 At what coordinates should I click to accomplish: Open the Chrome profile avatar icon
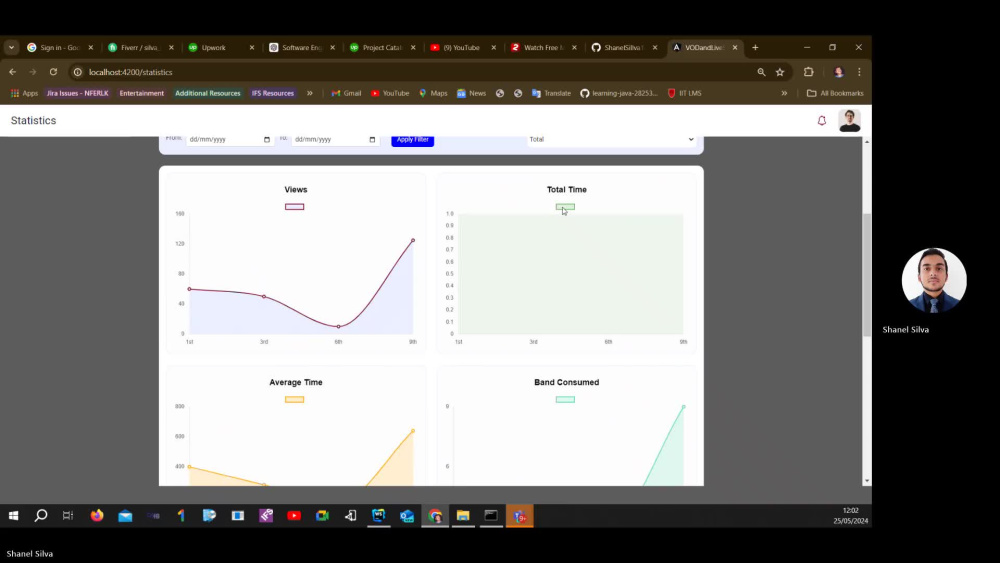839,72
